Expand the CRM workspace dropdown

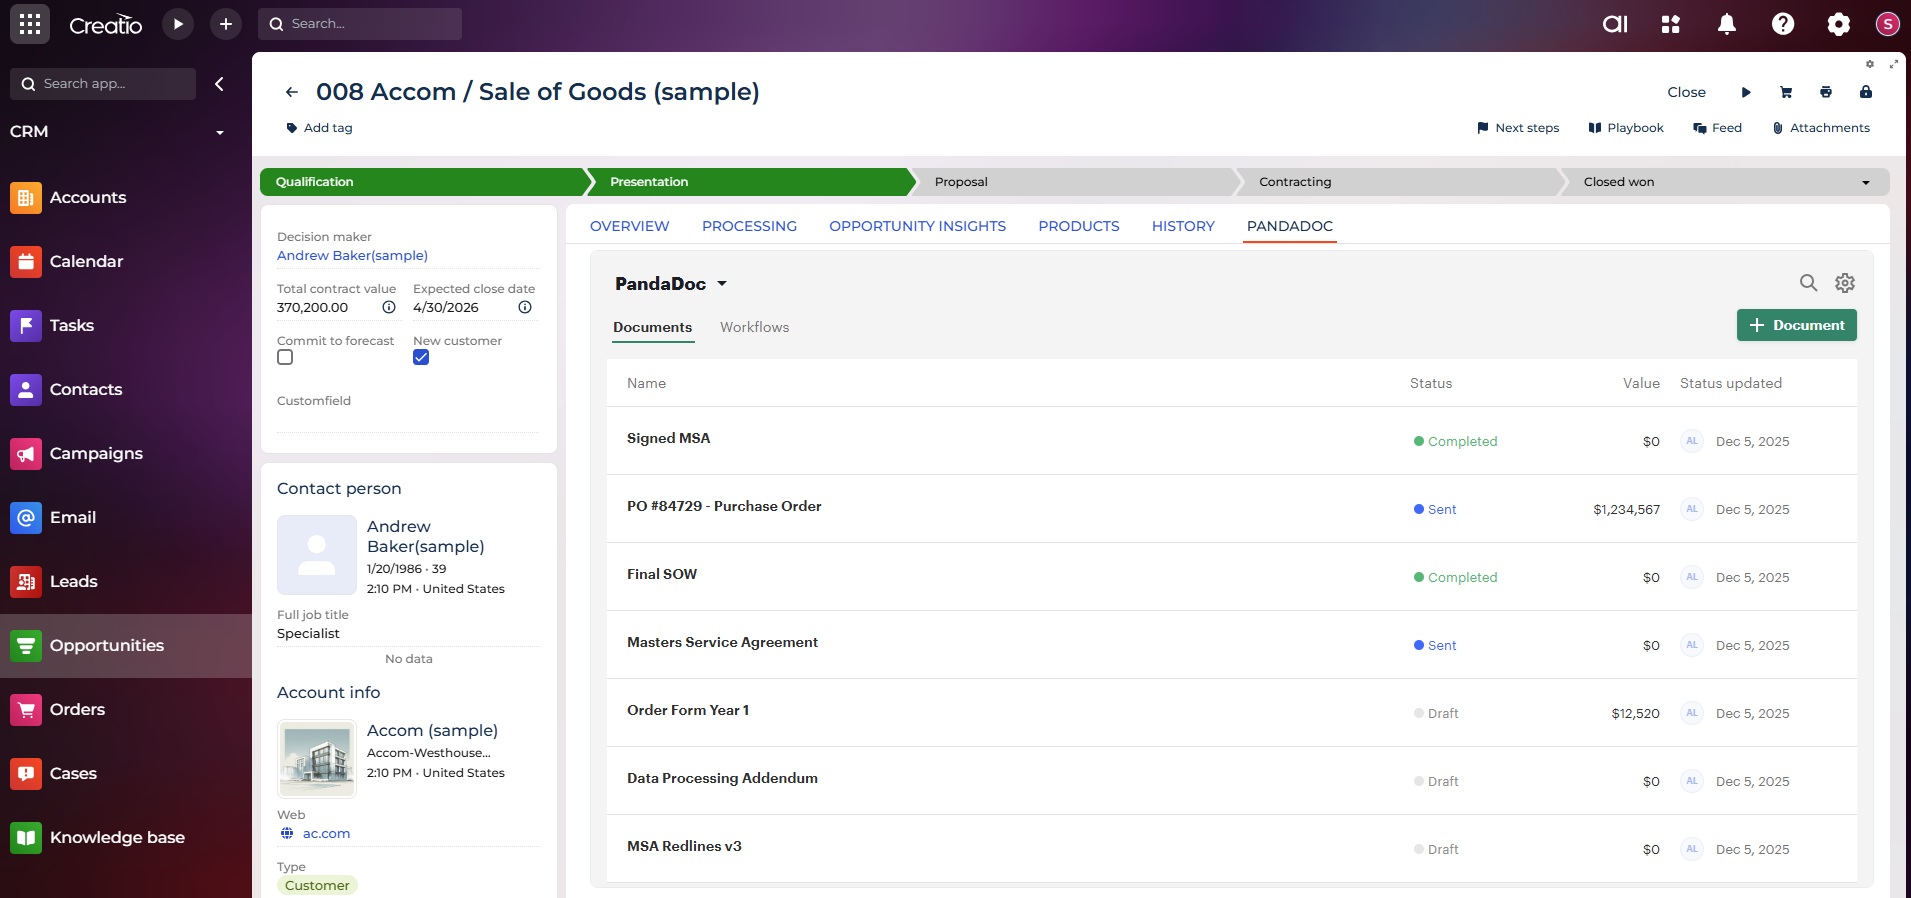coord(220,132)
